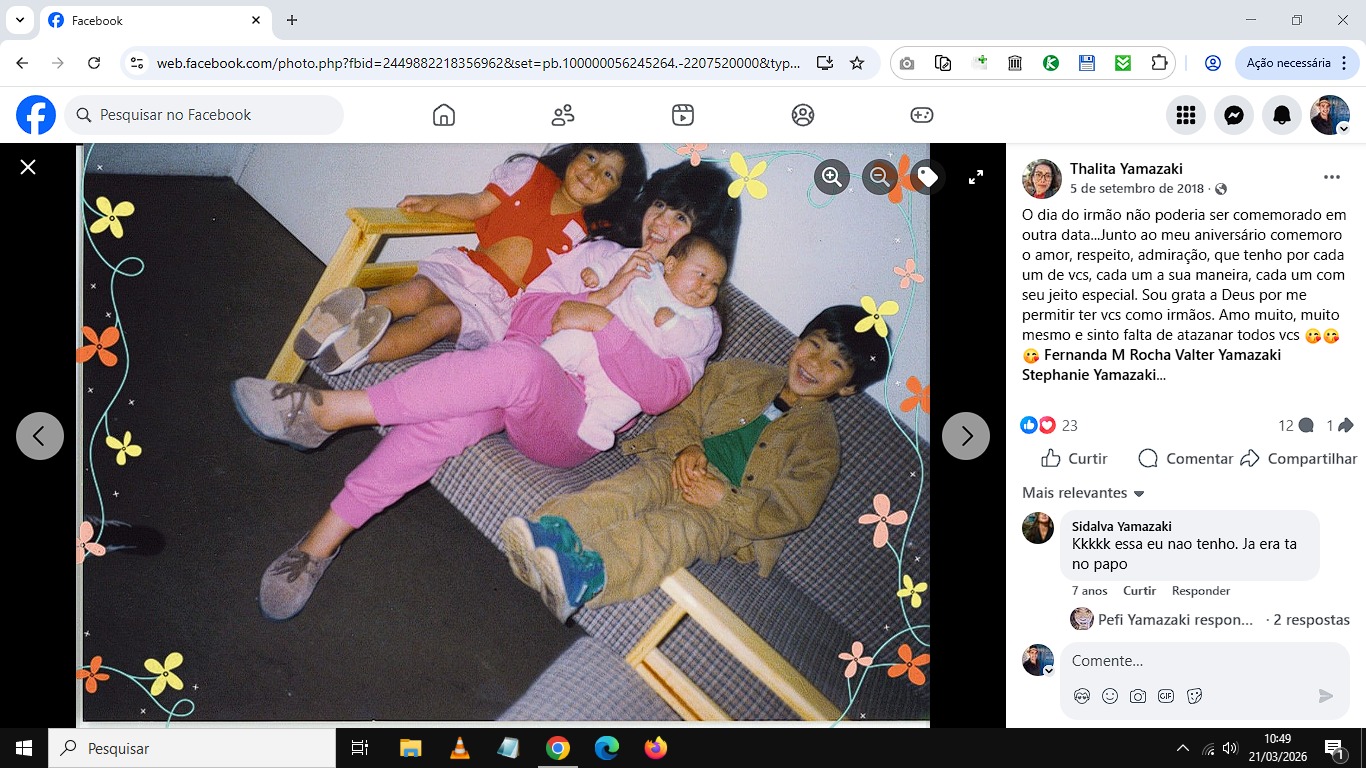
Task: Open Messenger chats
Action: tap(1234, 115)
